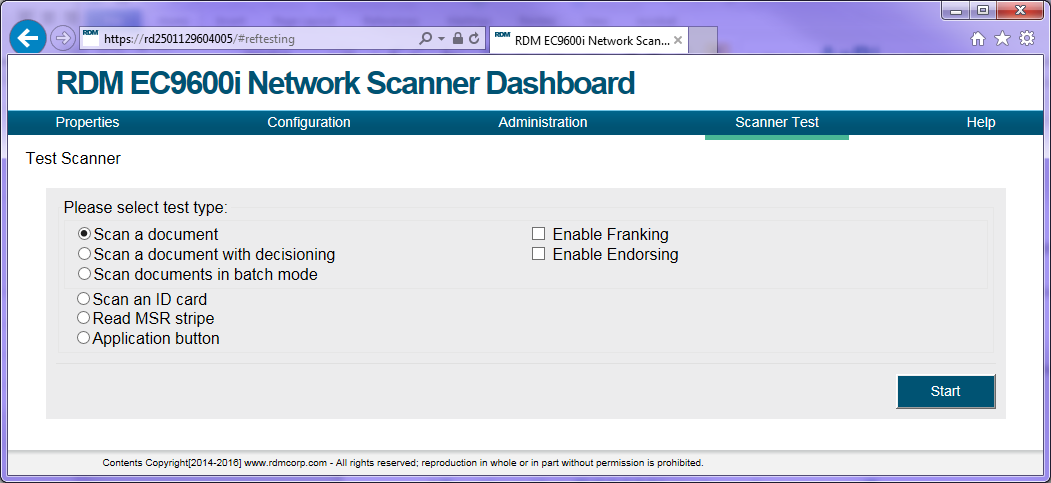Switch to Scanner Test menu
1051x483 pixels.
pos(777,123)
